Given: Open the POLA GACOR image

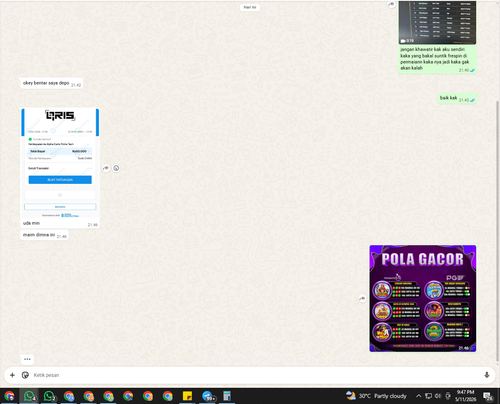Looking at the screenshot, I should pyautogui.click(x=423, y=298).
